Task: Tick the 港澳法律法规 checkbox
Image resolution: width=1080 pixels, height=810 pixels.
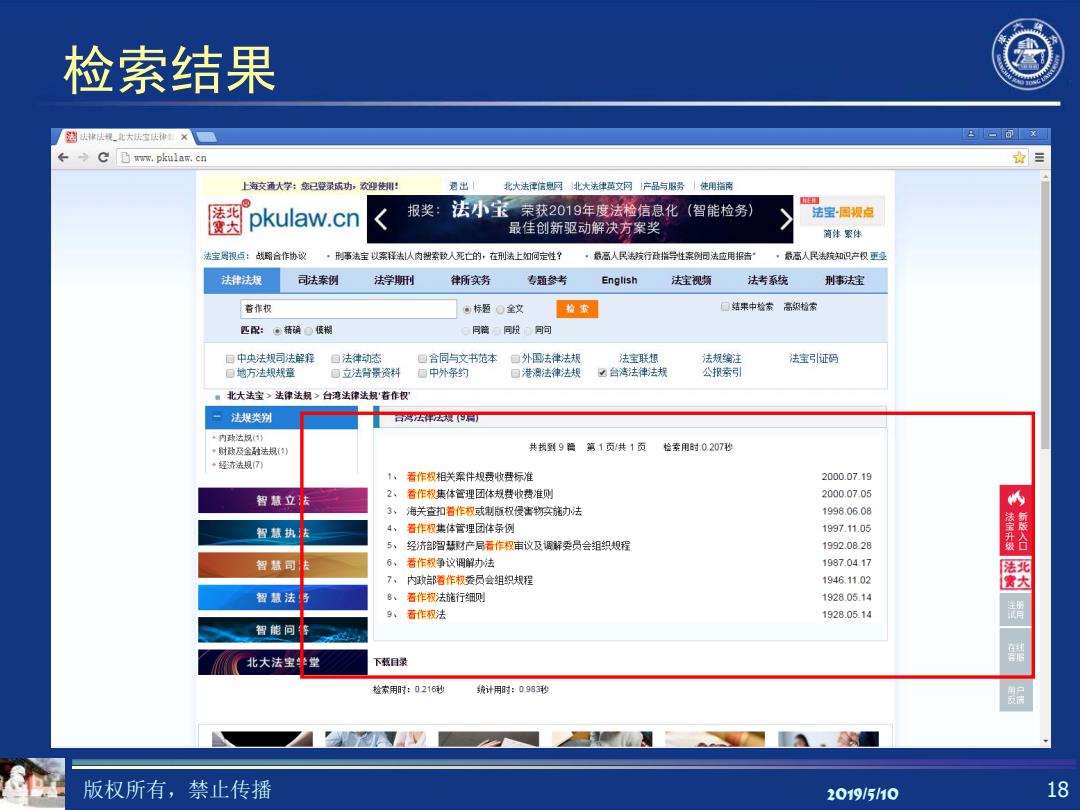Action: click(515, 373)
